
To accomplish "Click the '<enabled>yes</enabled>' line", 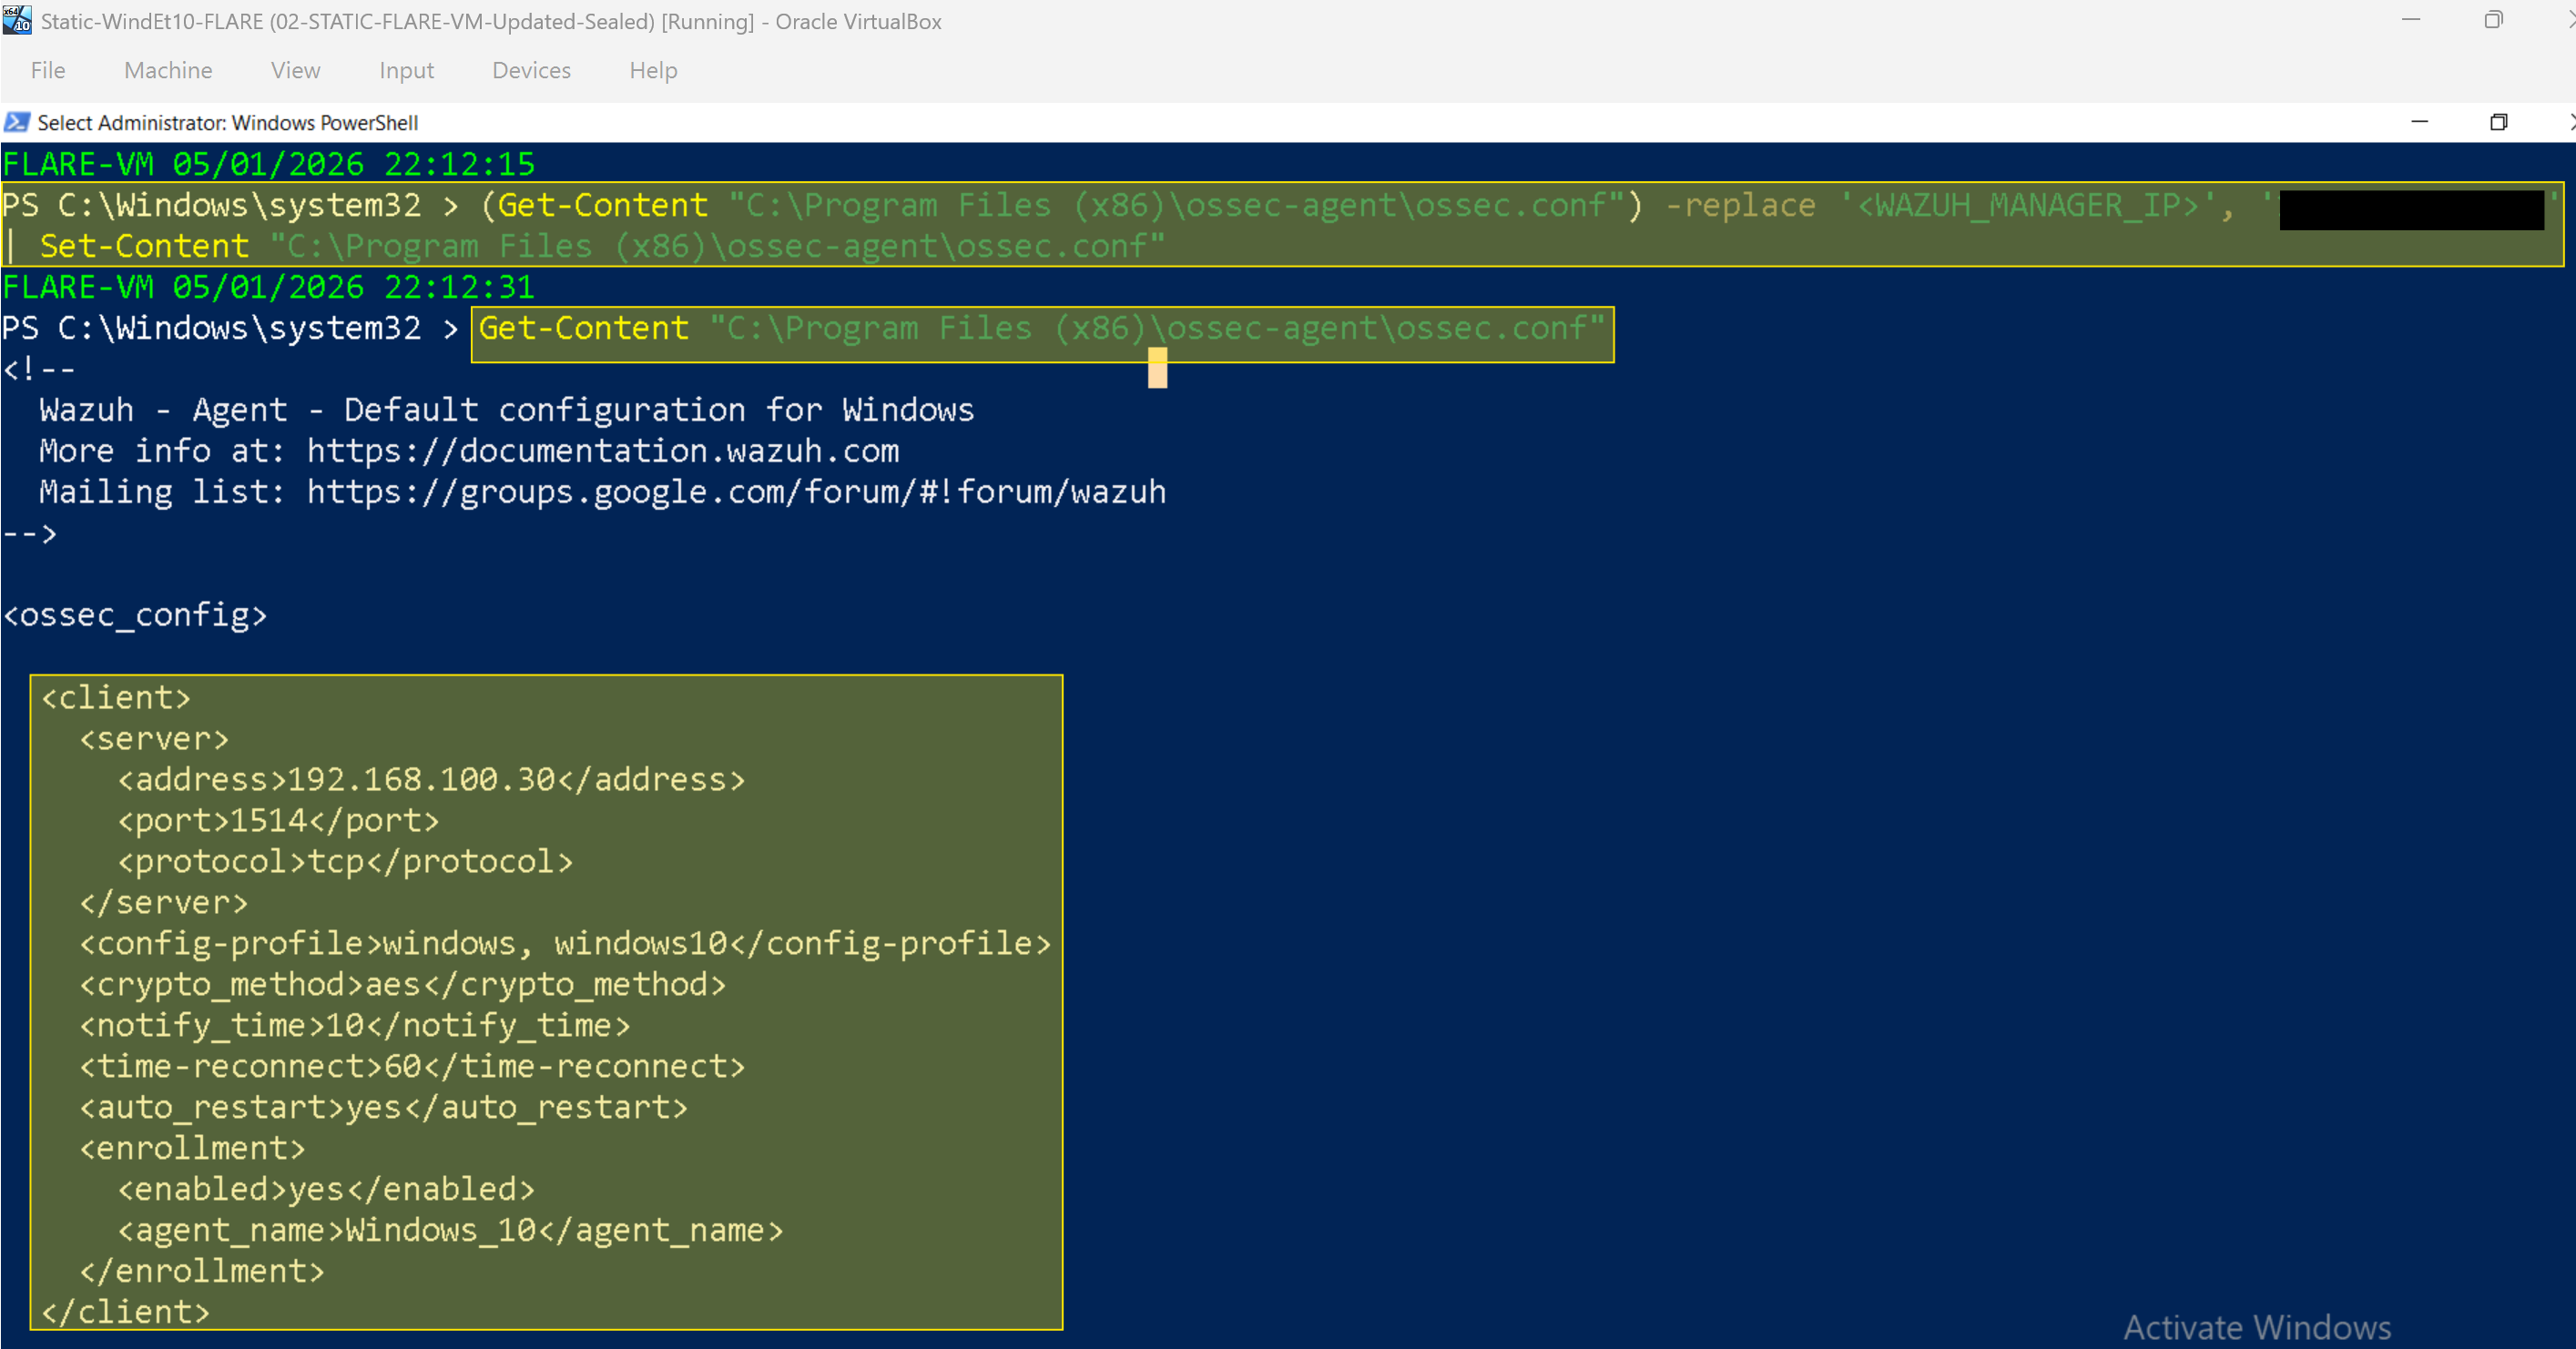I will [326, 1188].
